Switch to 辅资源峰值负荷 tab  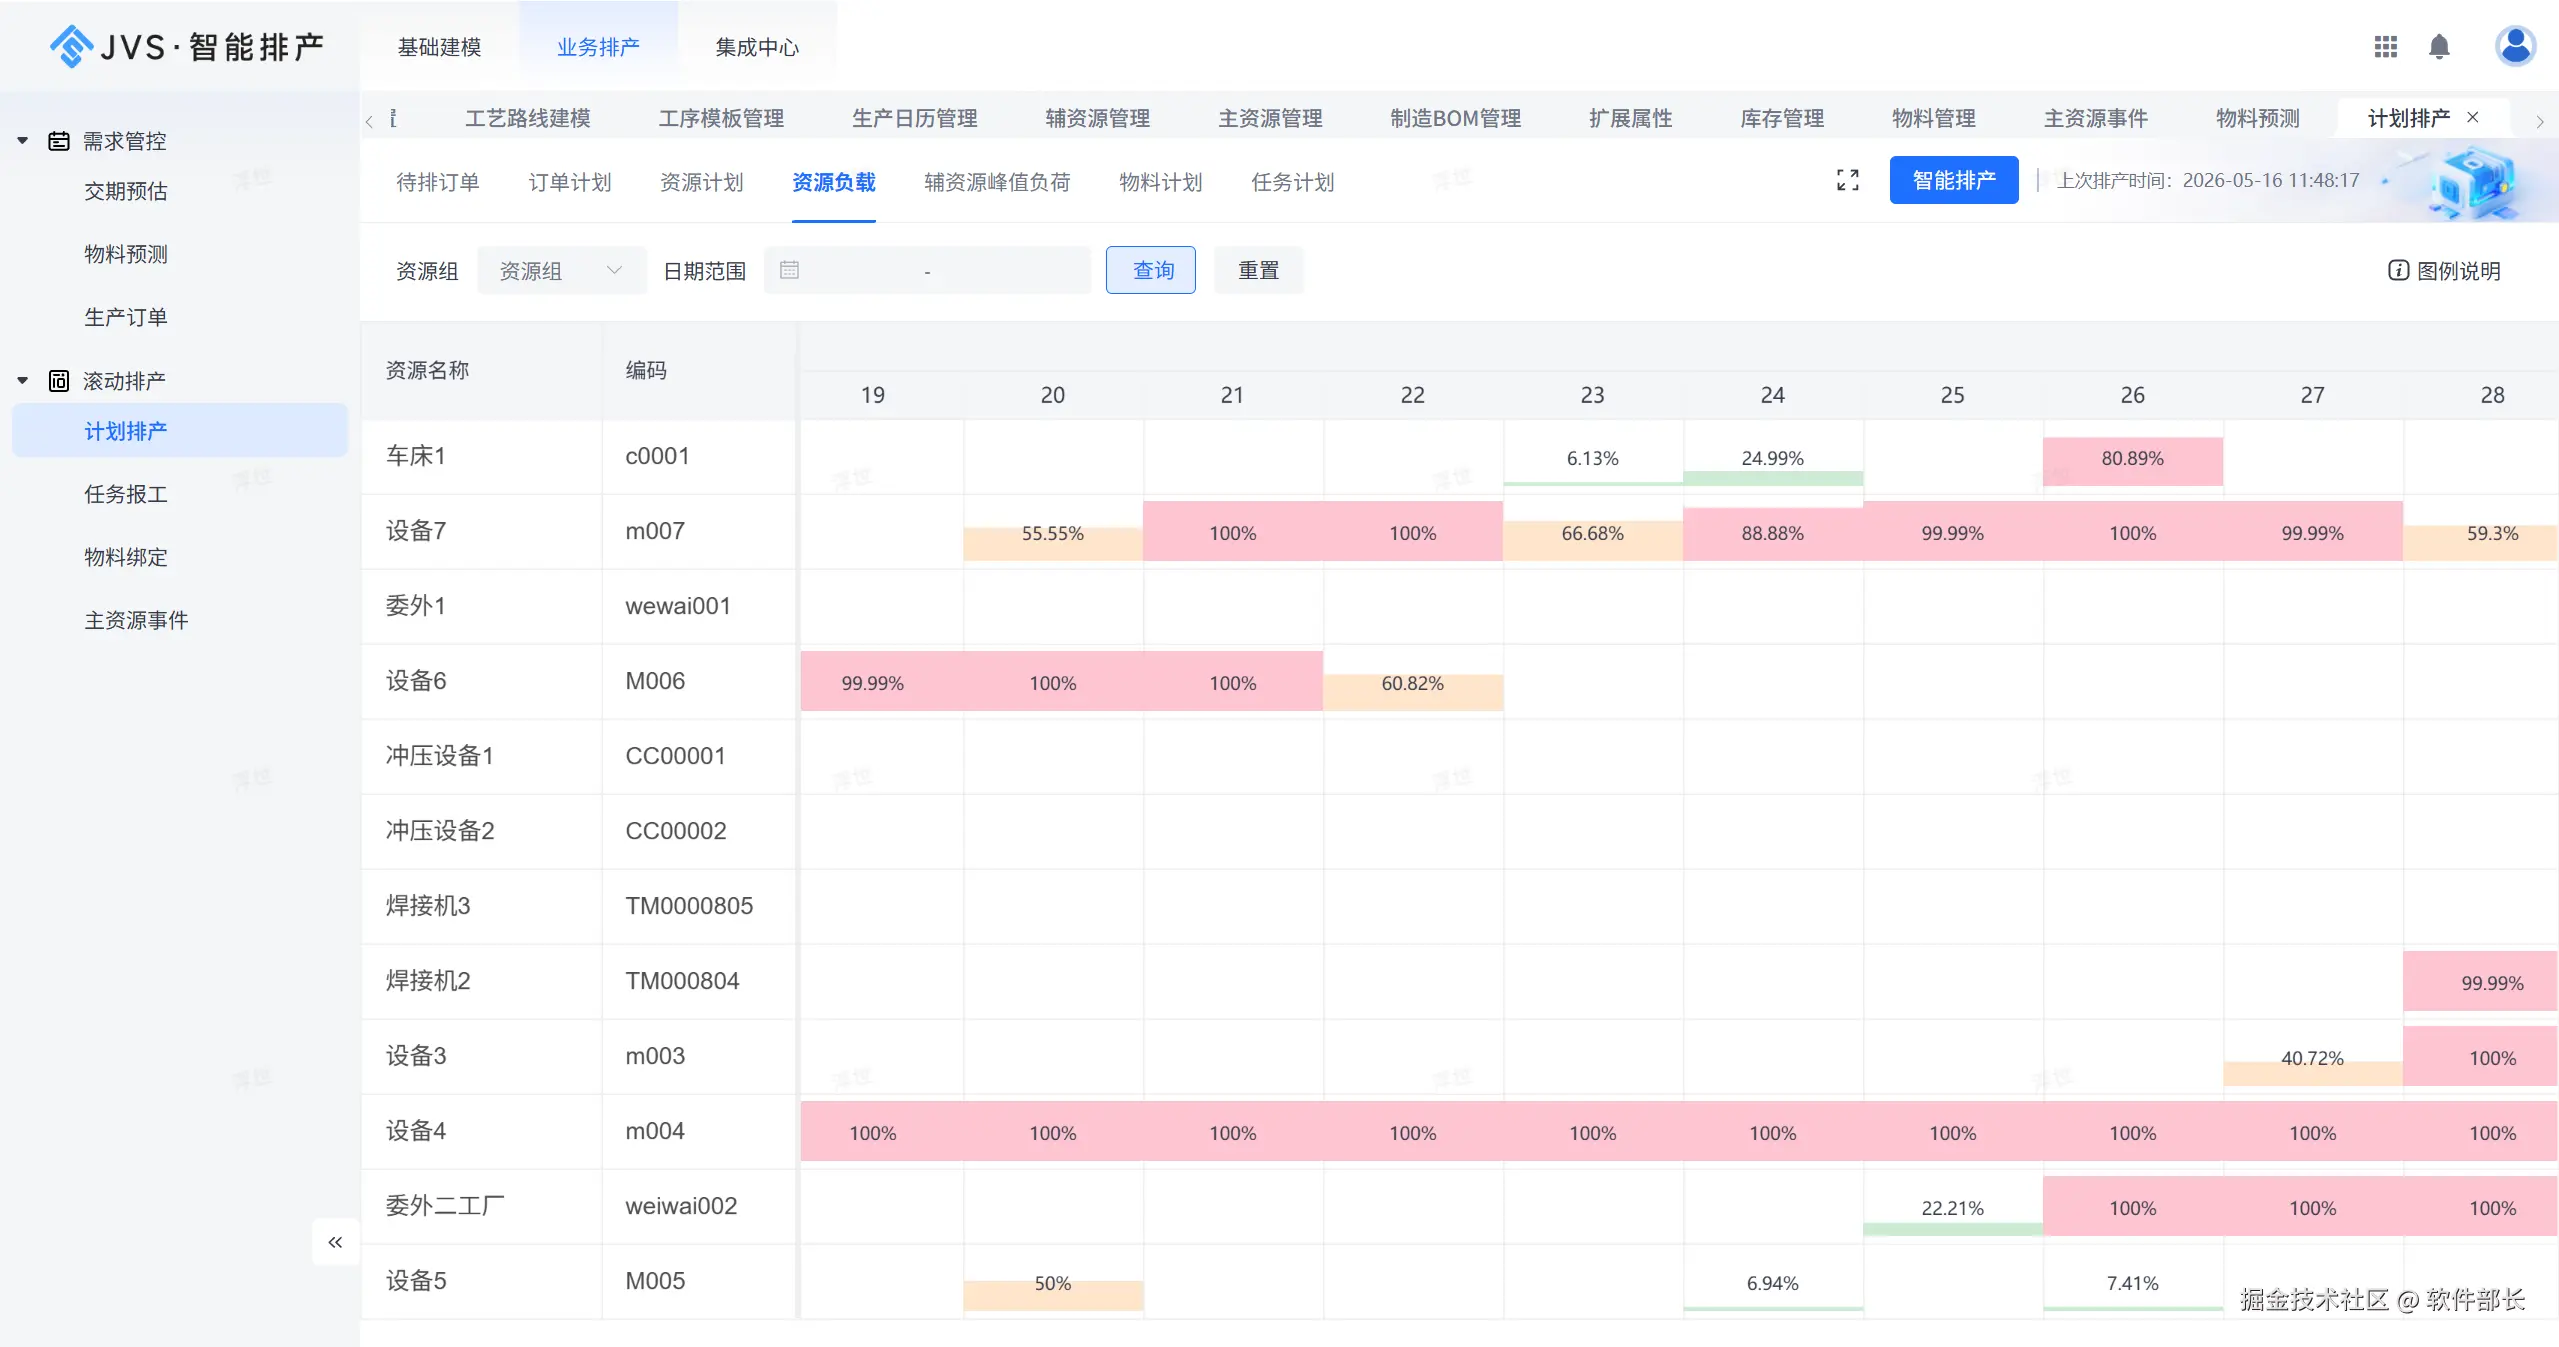997,182
